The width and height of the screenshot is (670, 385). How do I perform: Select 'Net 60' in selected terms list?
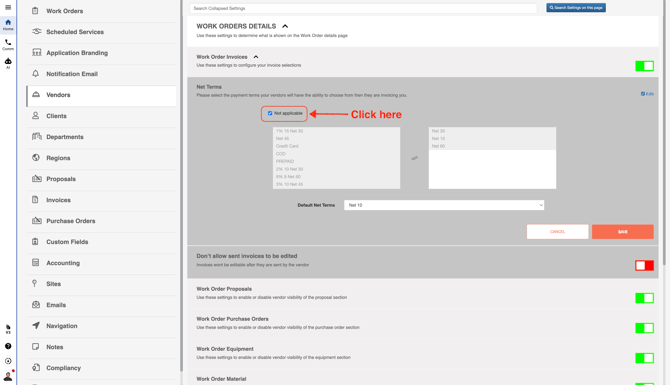(492, 146)
